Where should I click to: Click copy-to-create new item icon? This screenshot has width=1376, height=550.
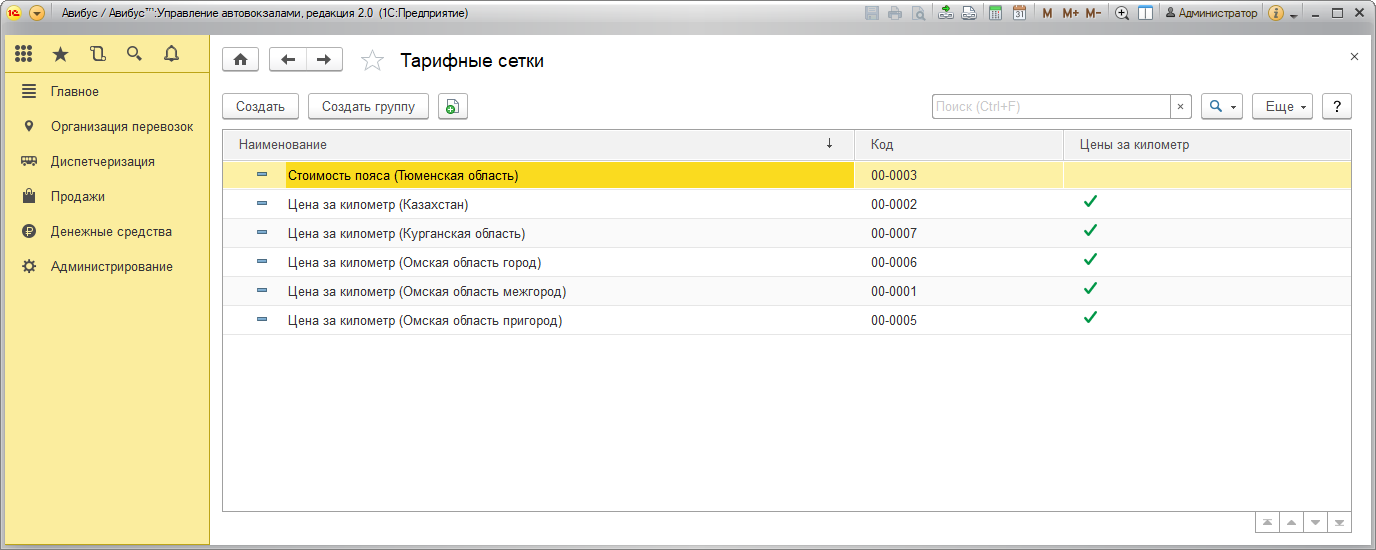click(453, 107)
